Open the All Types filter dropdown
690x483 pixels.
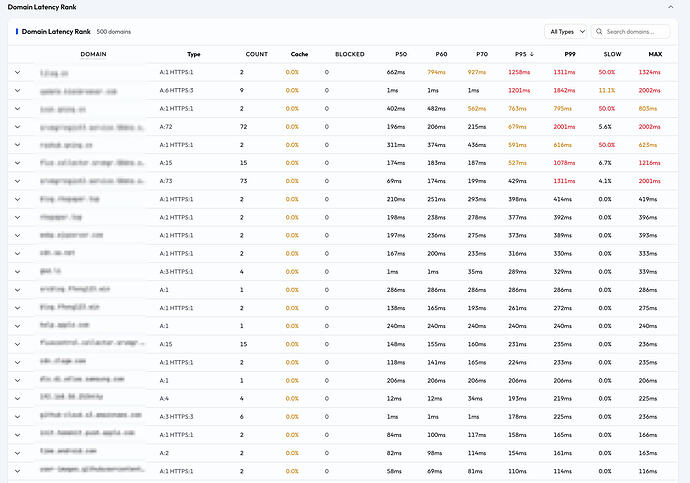(565, 32)
